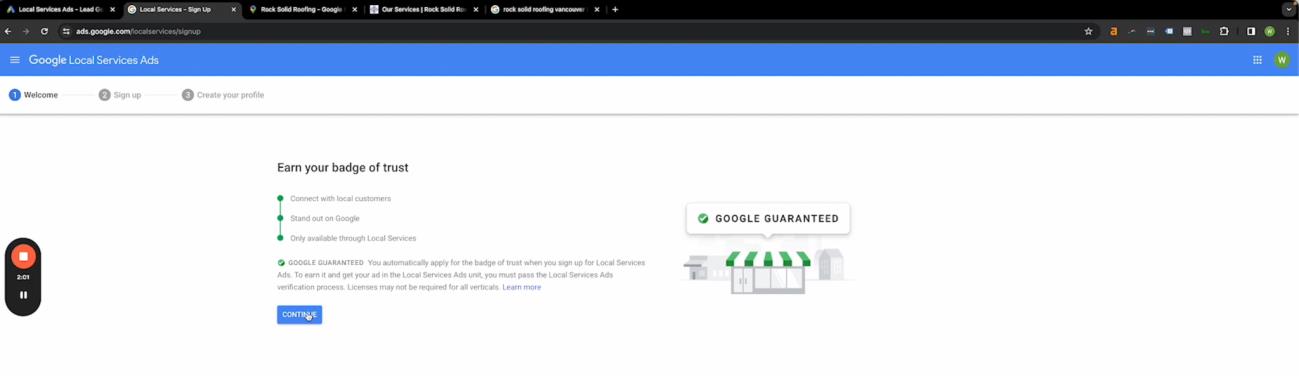Expand the tab search dropdown arrow
1299x376 pixels.
coord(1288,9)
